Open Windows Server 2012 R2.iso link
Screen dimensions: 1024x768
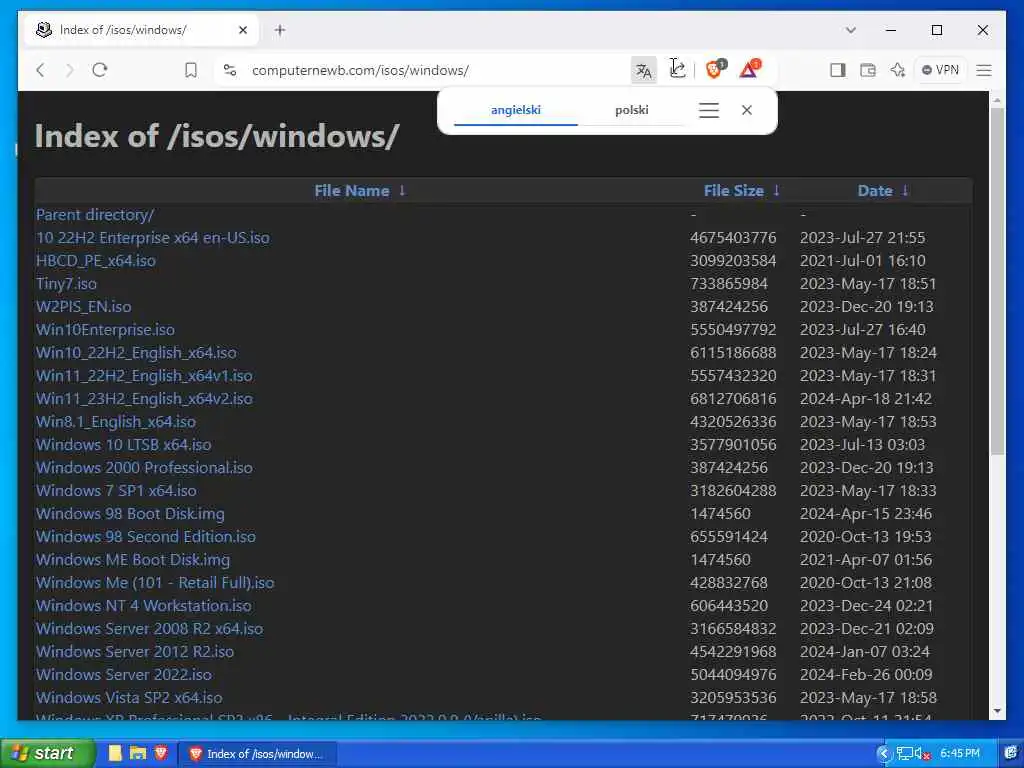coord(135,652)
